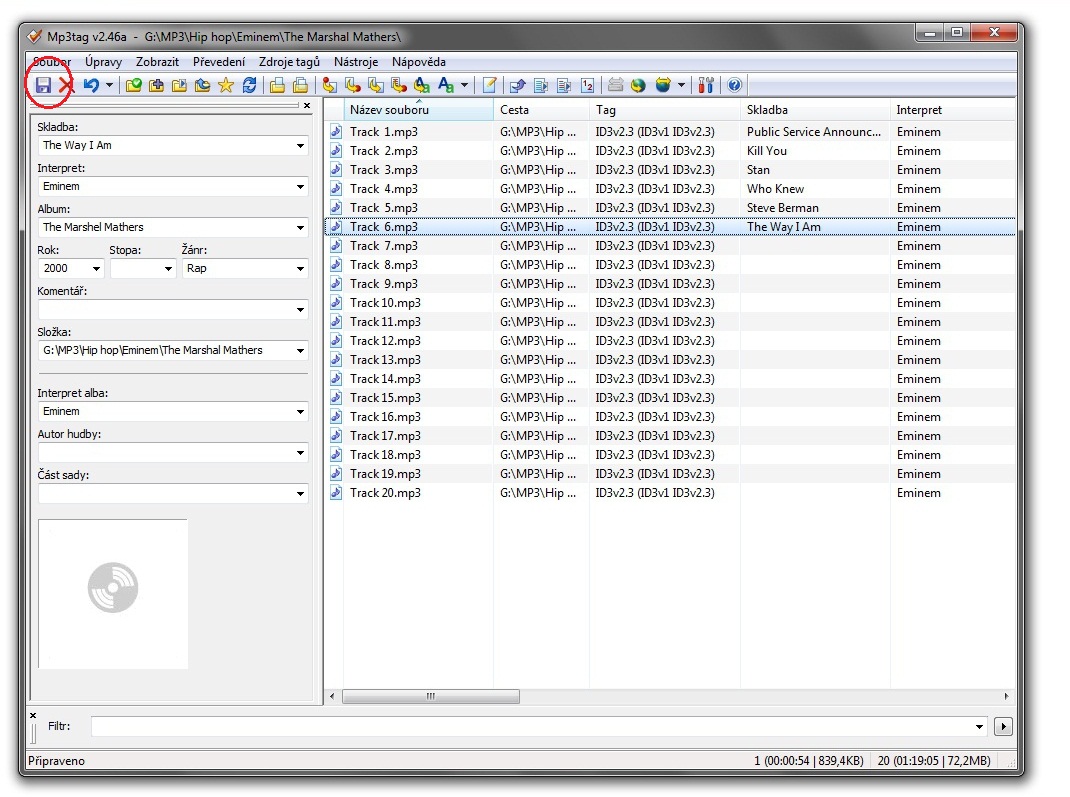Click the Export icon with blue arrow
The height and width of the screenshot is (797, 1070).
[x=517, y=85]
